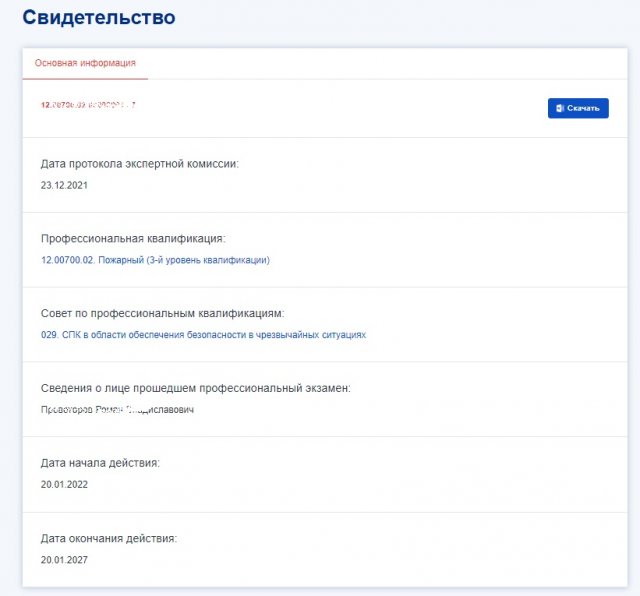The height and width of the screenshot is (596, 640).
Task: Select the examinee's full name text
Action: point(117,410)
